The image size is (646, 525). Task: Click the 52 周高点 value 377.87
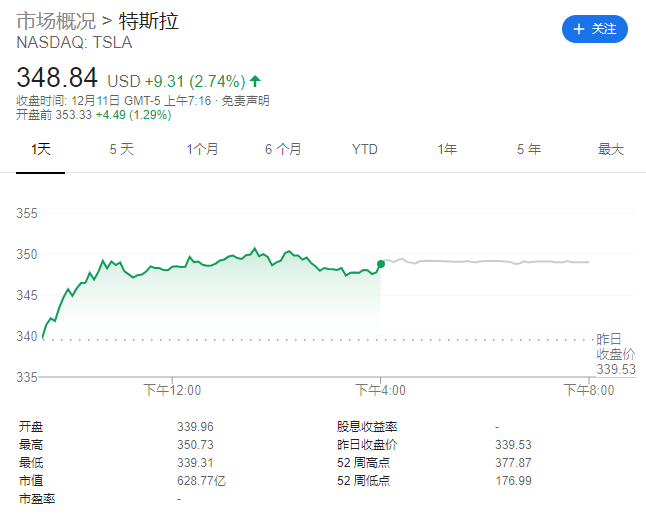(x=513, y=463)
